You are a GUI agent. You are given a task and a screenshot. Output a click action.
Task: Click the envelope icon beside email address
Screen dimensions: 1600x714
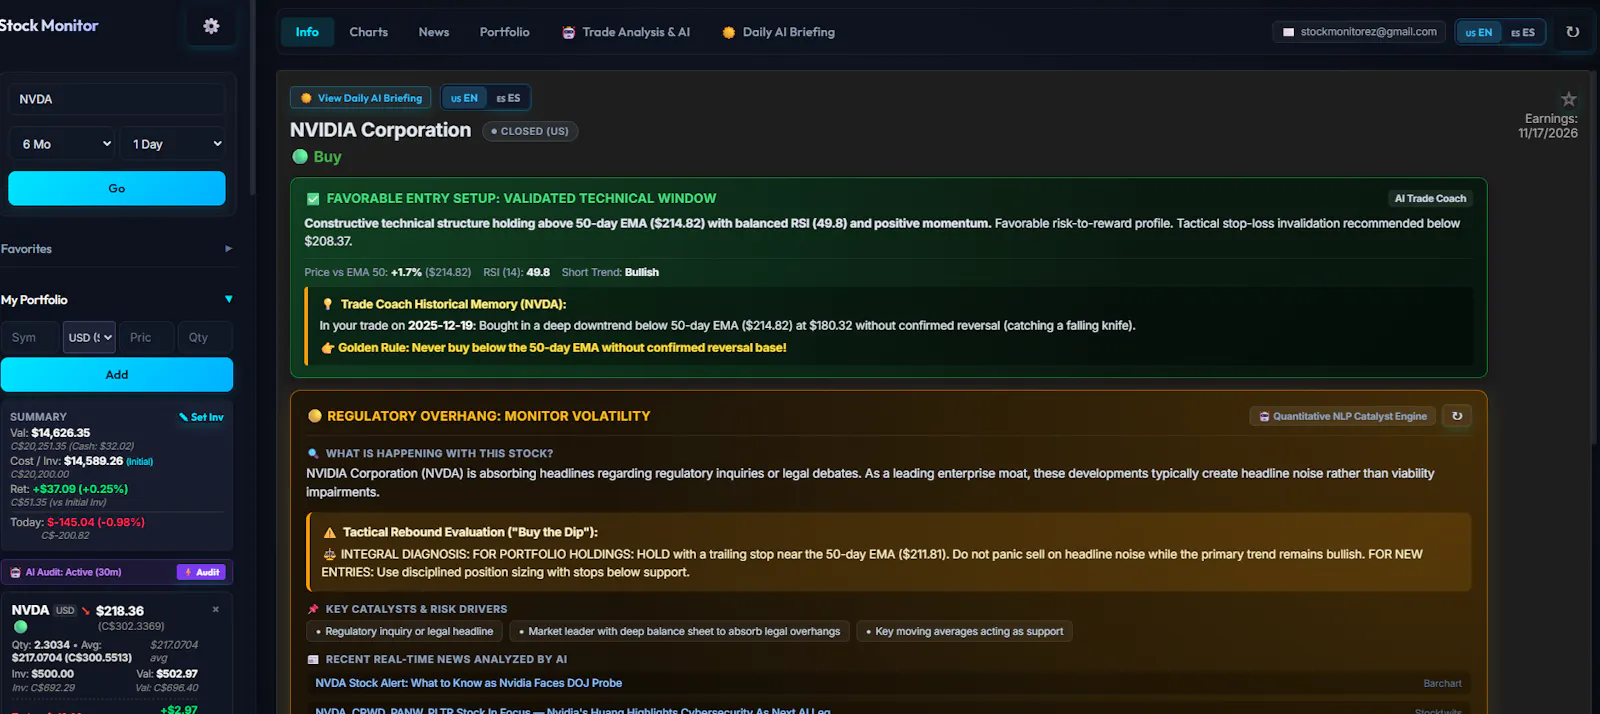[1289, 32]
